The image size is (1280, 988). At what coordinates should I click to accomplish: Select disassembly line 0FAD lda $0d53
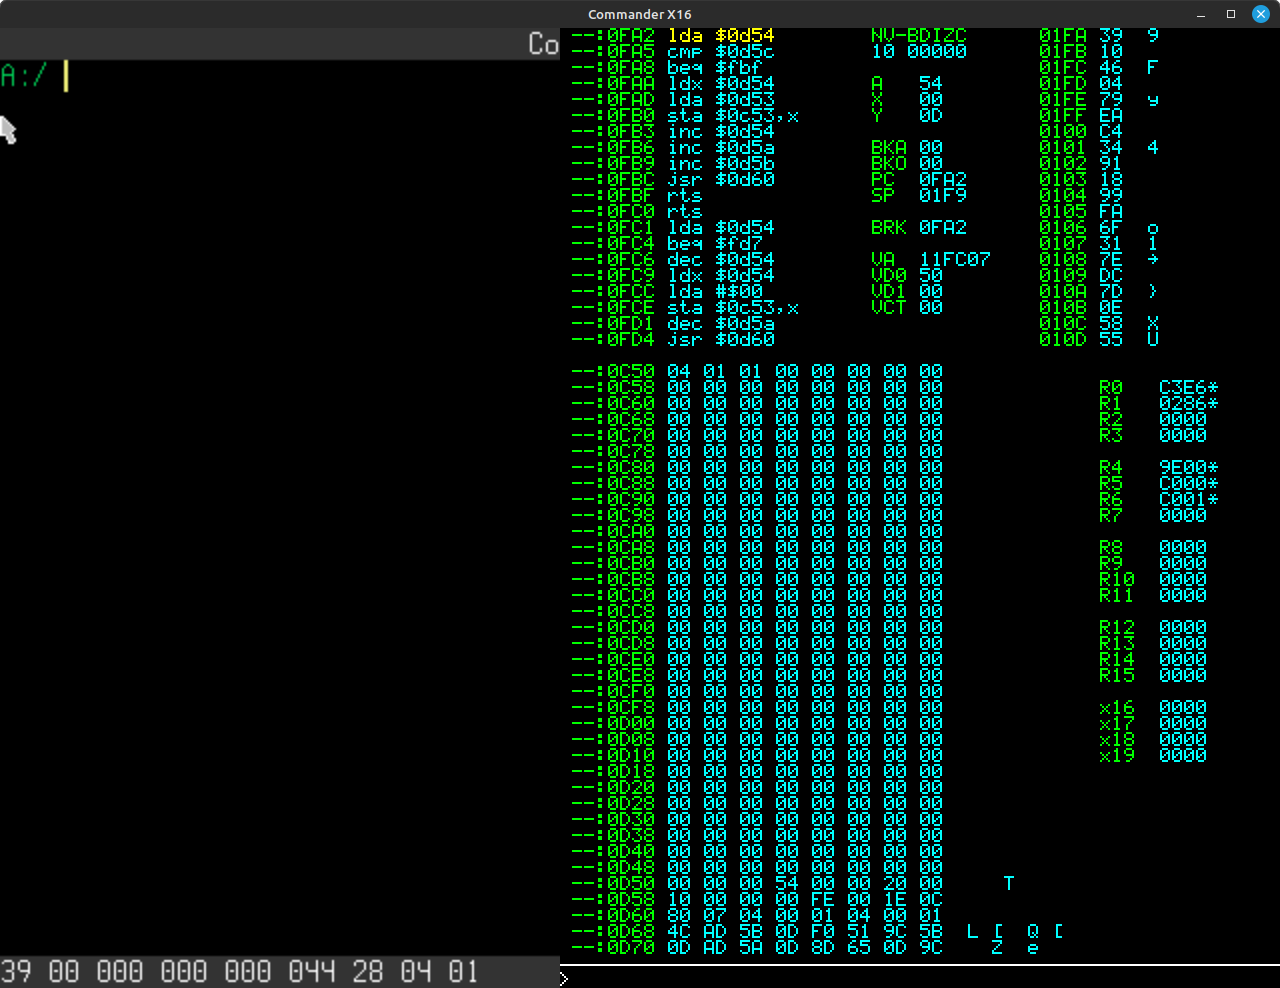click(x=673, y=100)
